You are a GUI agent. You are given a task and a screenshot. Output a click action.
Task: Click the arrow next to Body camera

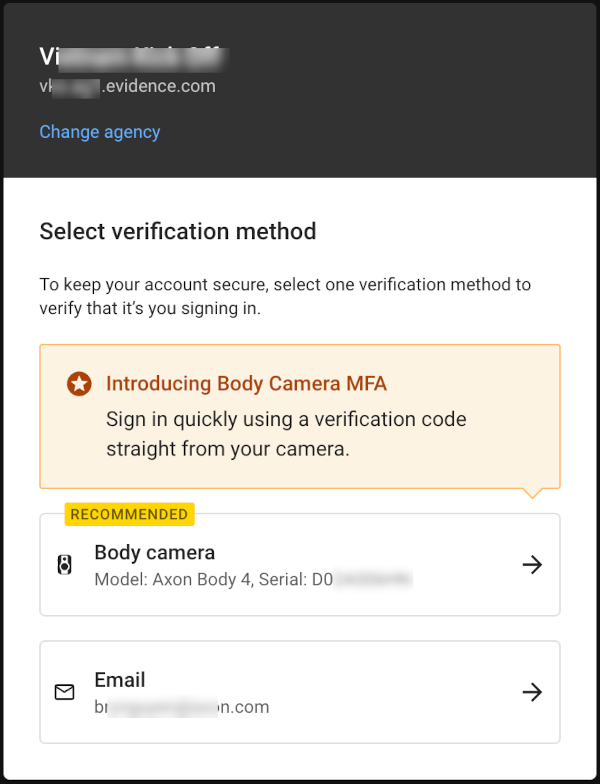point(532,565)
